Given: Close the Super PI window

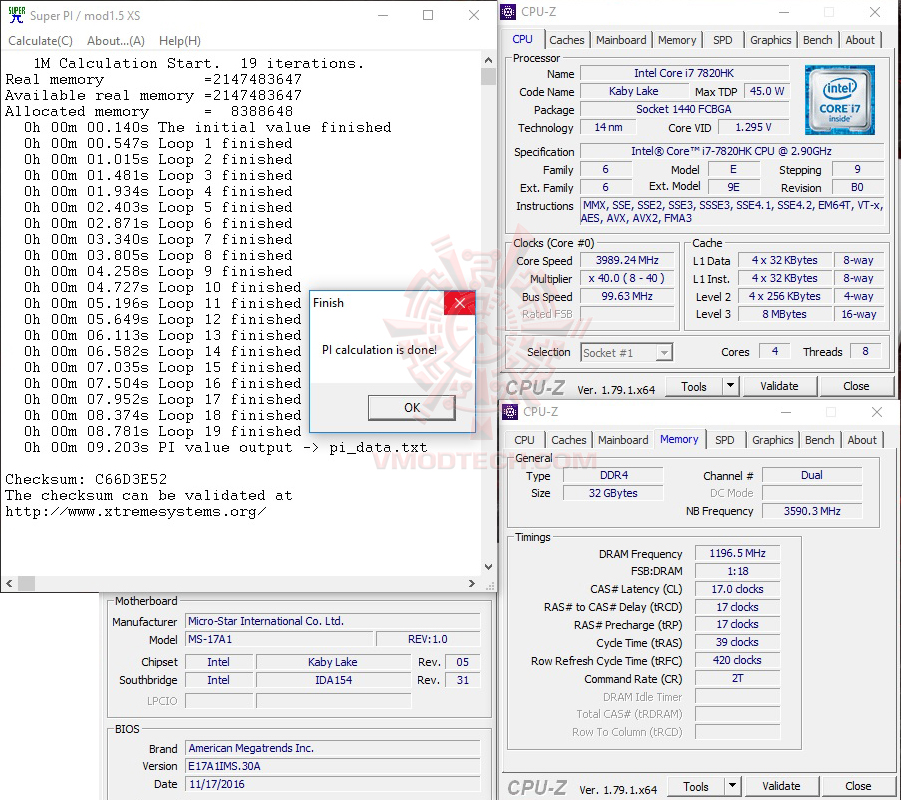Looking at the screenshot, I should click(x=473, y=15).
